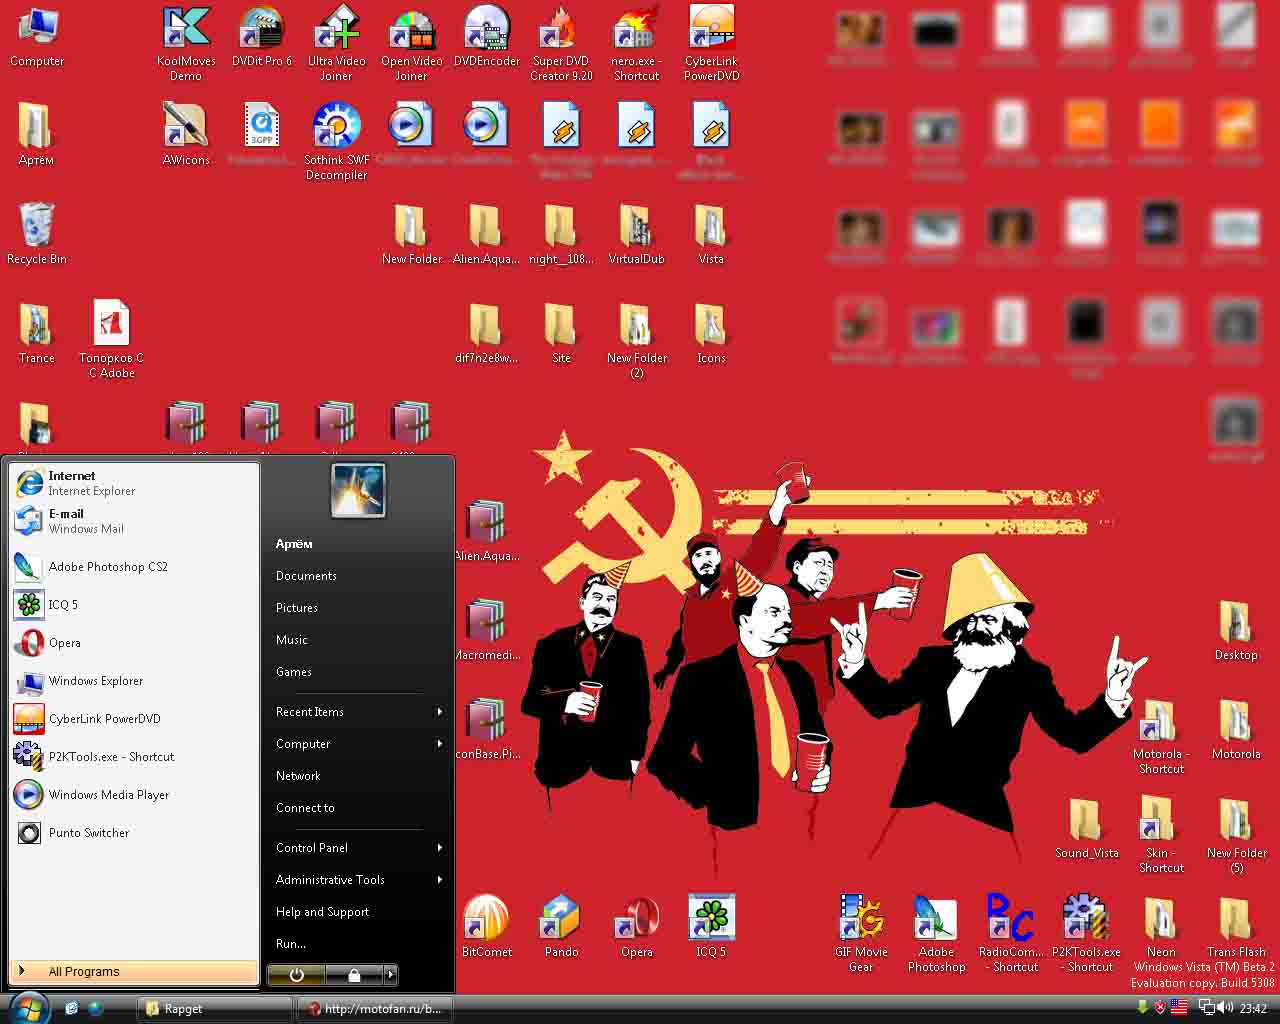Open the ICQ 5 desktop shortcut
The height and width of the screenshot is (1024, 1280).
711,927
